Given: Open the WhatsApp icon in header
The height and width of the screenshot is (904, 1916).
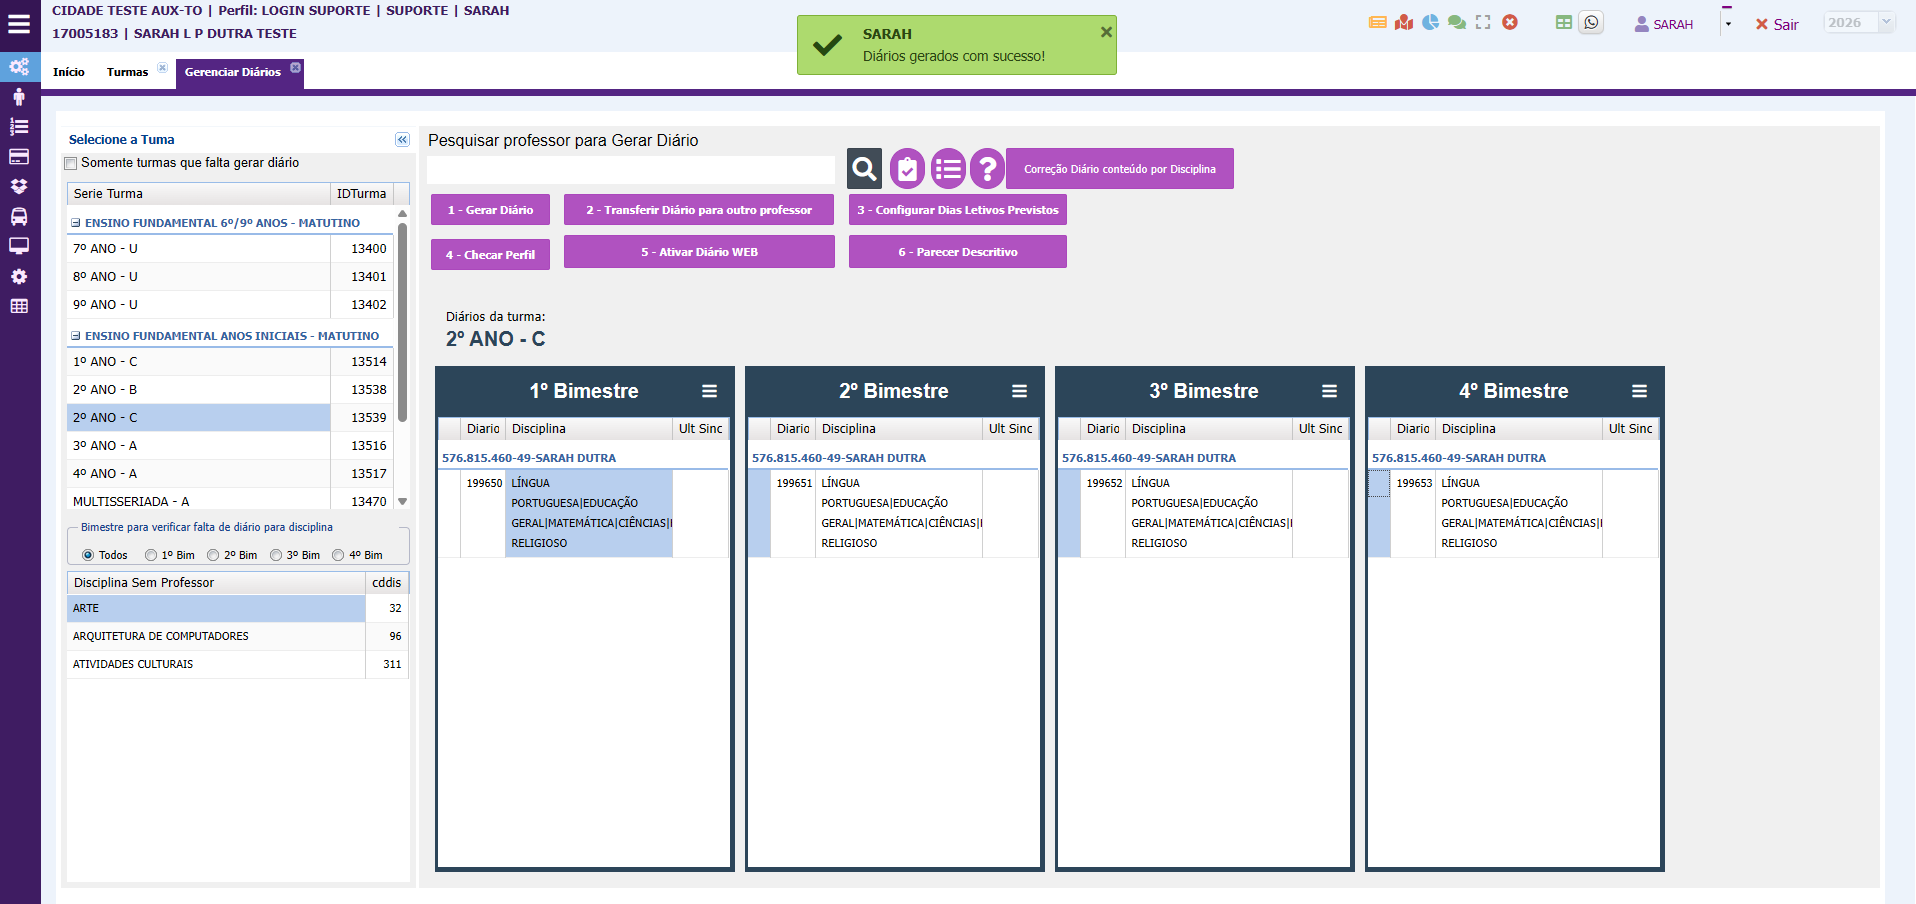Looking at the screenshot, I should pos(1591,22).
